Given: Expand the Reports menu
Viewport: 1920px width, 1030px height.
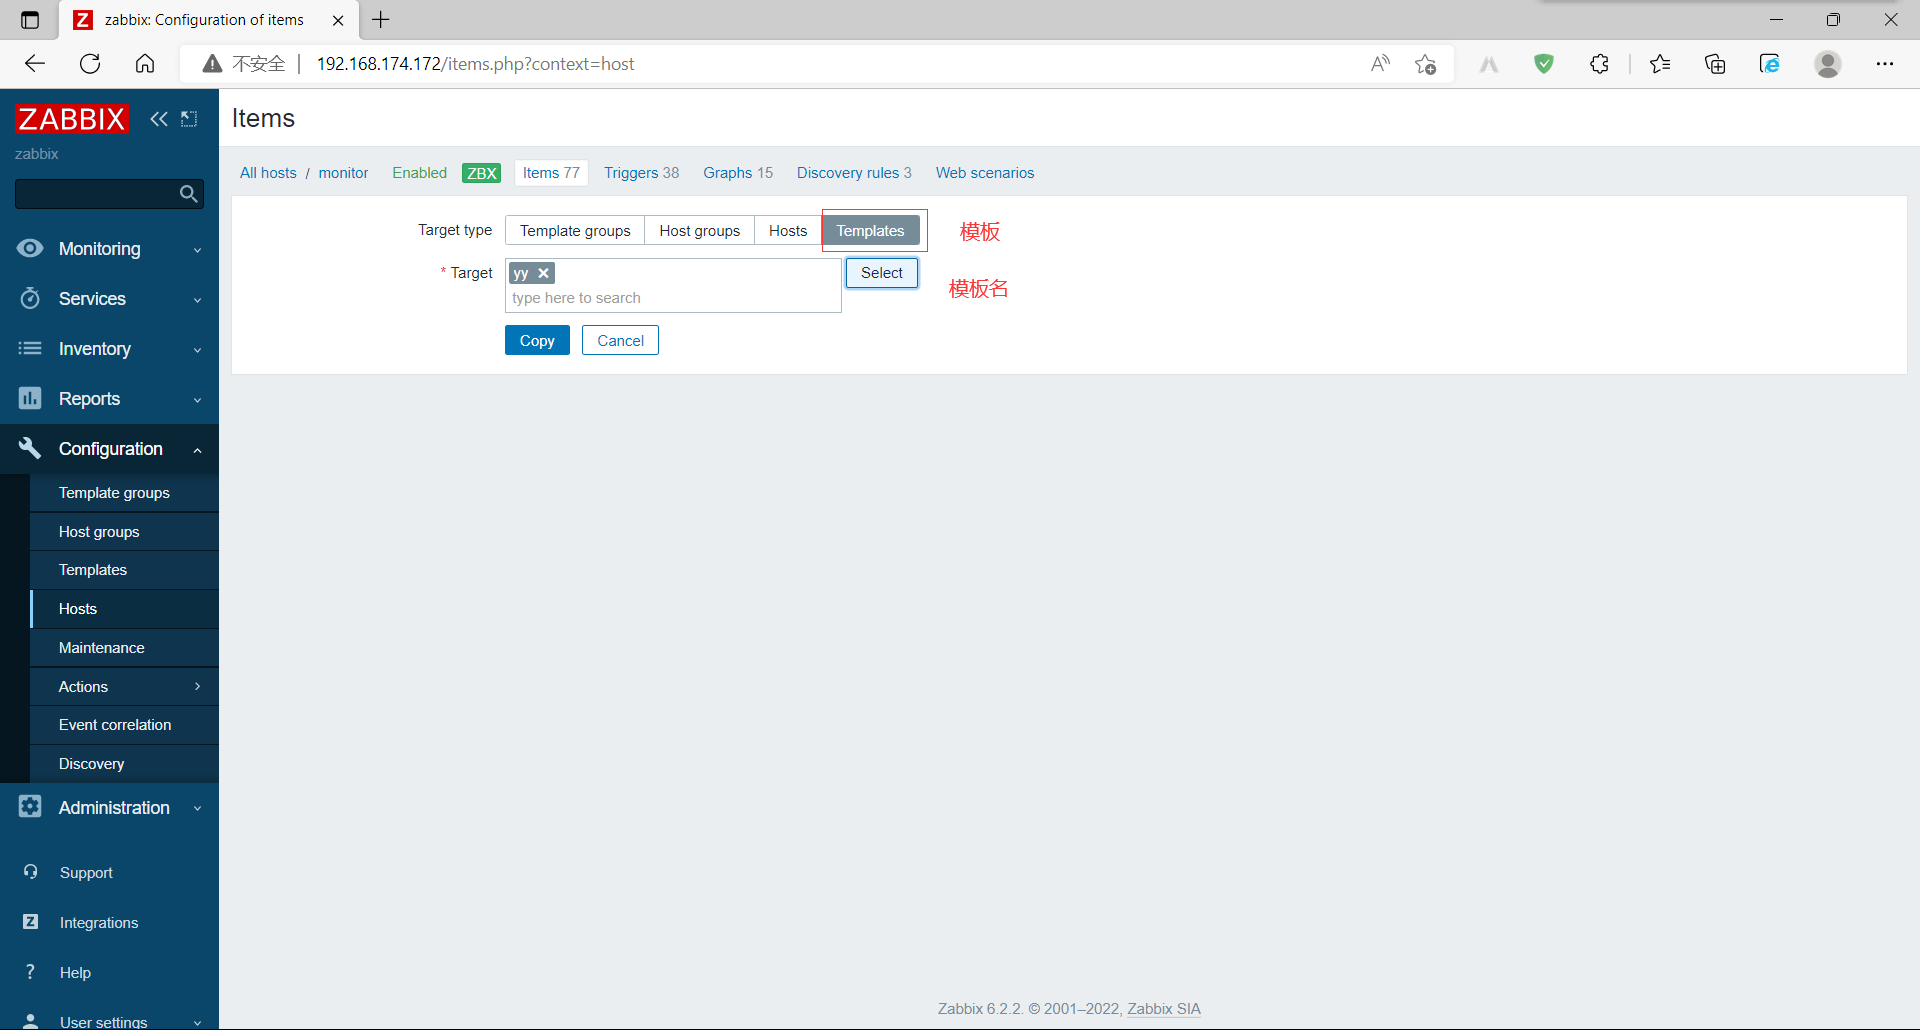Looking at the screenshot, I should coord(197,400).
